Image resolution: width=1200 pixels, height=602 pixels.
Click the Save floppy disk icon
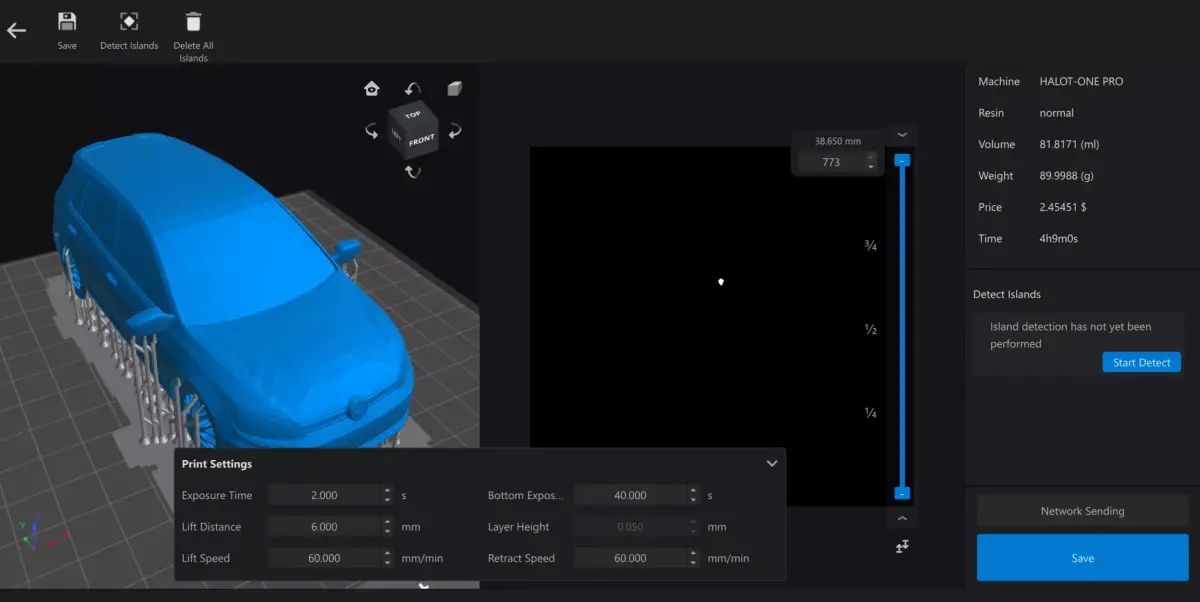(x=67, y=21)
